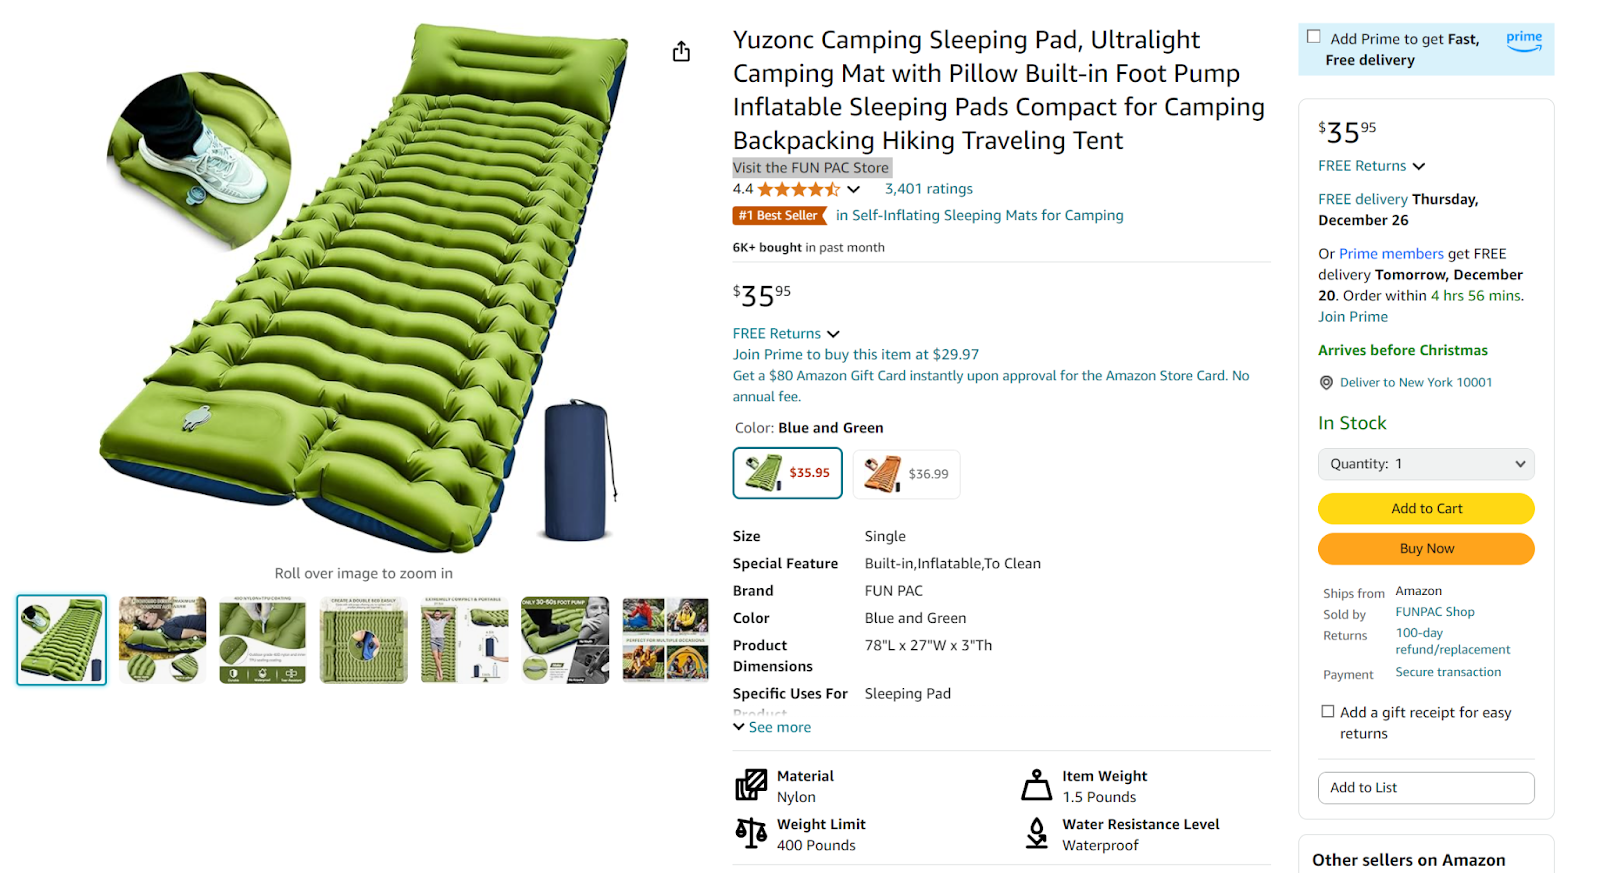This screenshot has height=873, width=1600.
Task: Click the Water Resistance droplet icon
Action: tap(1037, 833)
